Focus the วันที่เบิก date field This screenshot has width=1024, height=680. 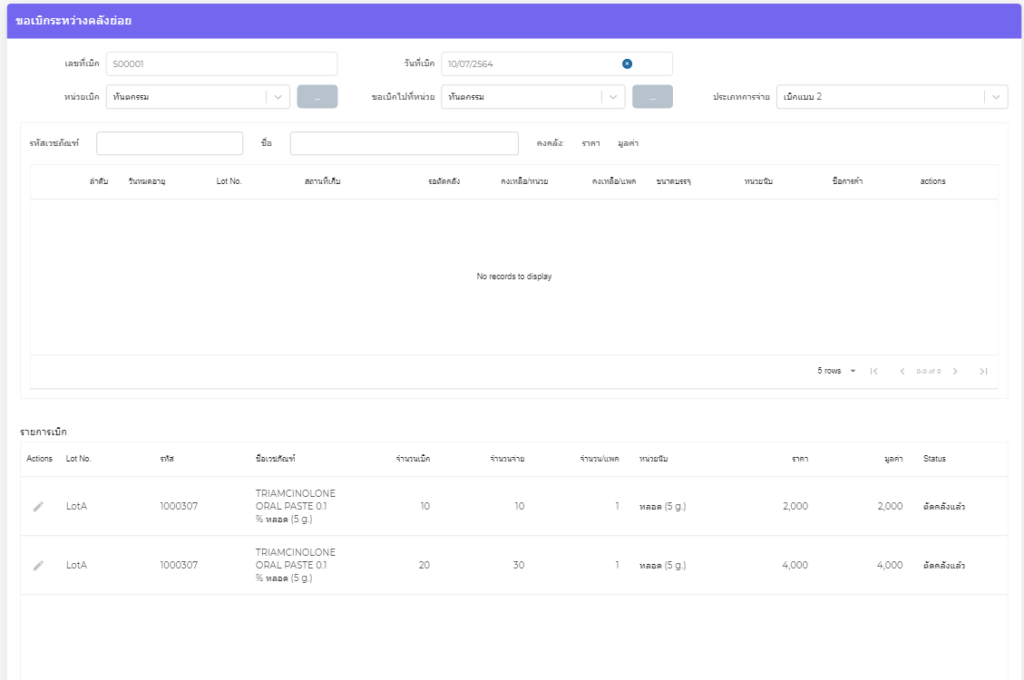coord(530,64)
